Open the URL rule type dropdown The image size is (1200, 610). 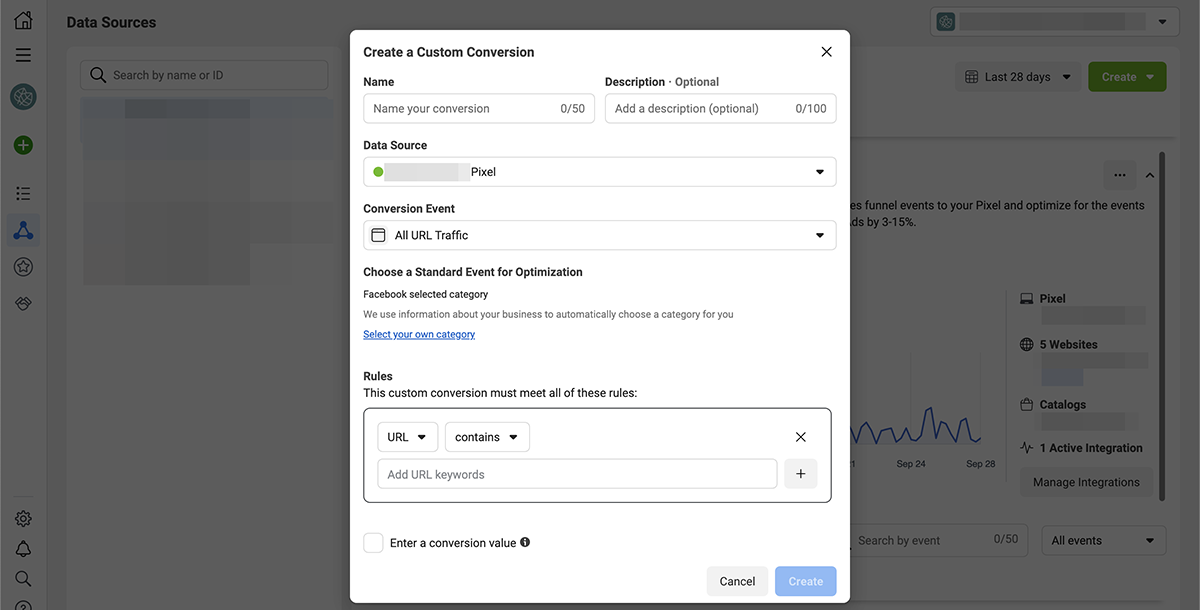407,437
